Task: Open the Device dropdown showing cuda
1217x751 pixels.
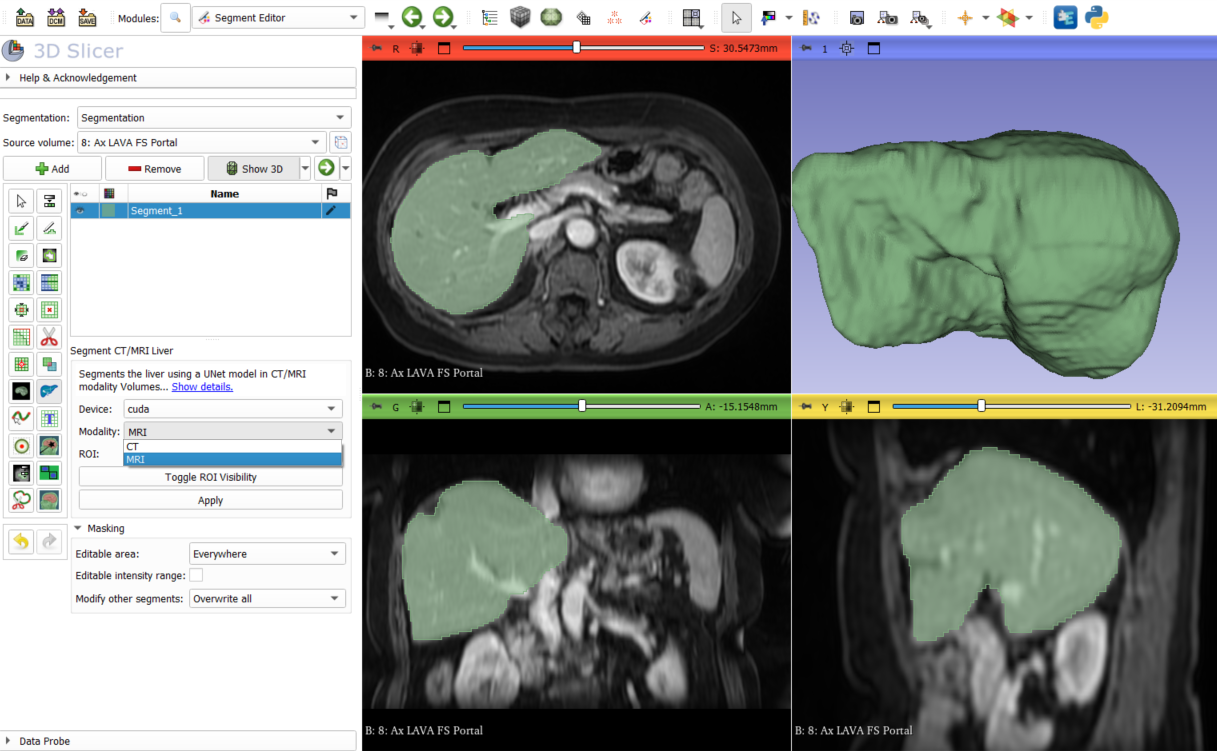Action: pos(233,409)
